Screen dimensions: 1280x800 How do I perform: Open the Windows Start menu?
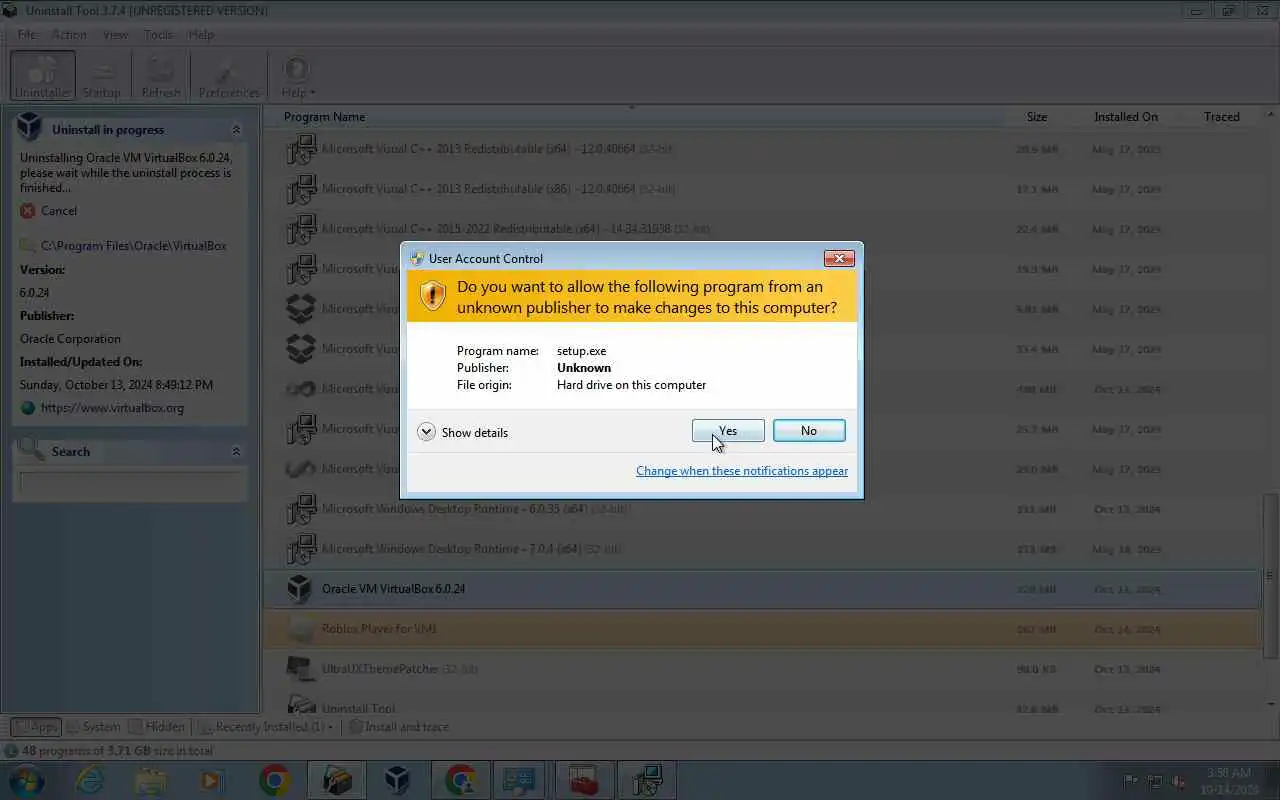tap(26, 780)
